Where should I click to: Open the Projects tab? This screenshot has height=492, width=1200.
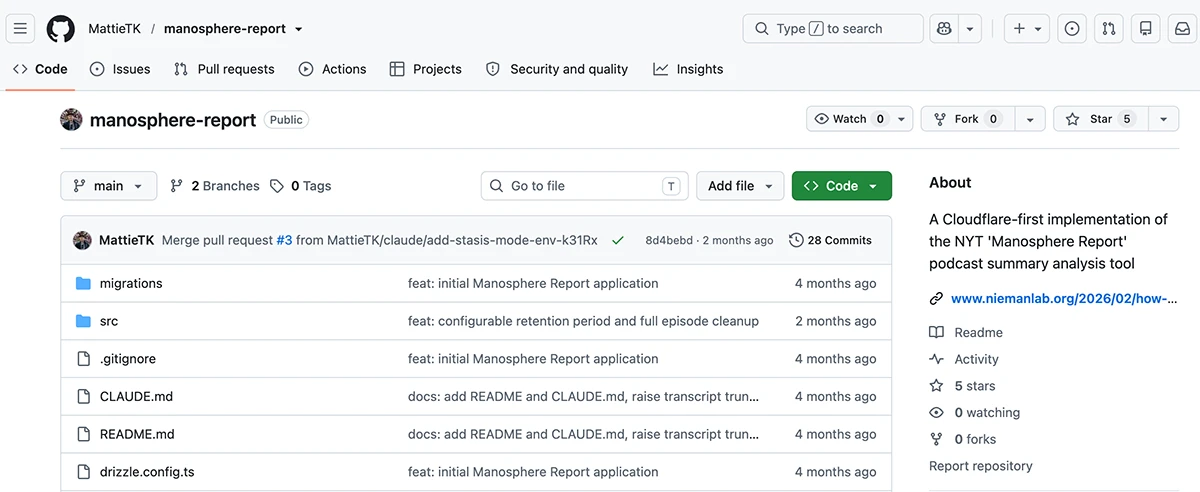(425, 69)
